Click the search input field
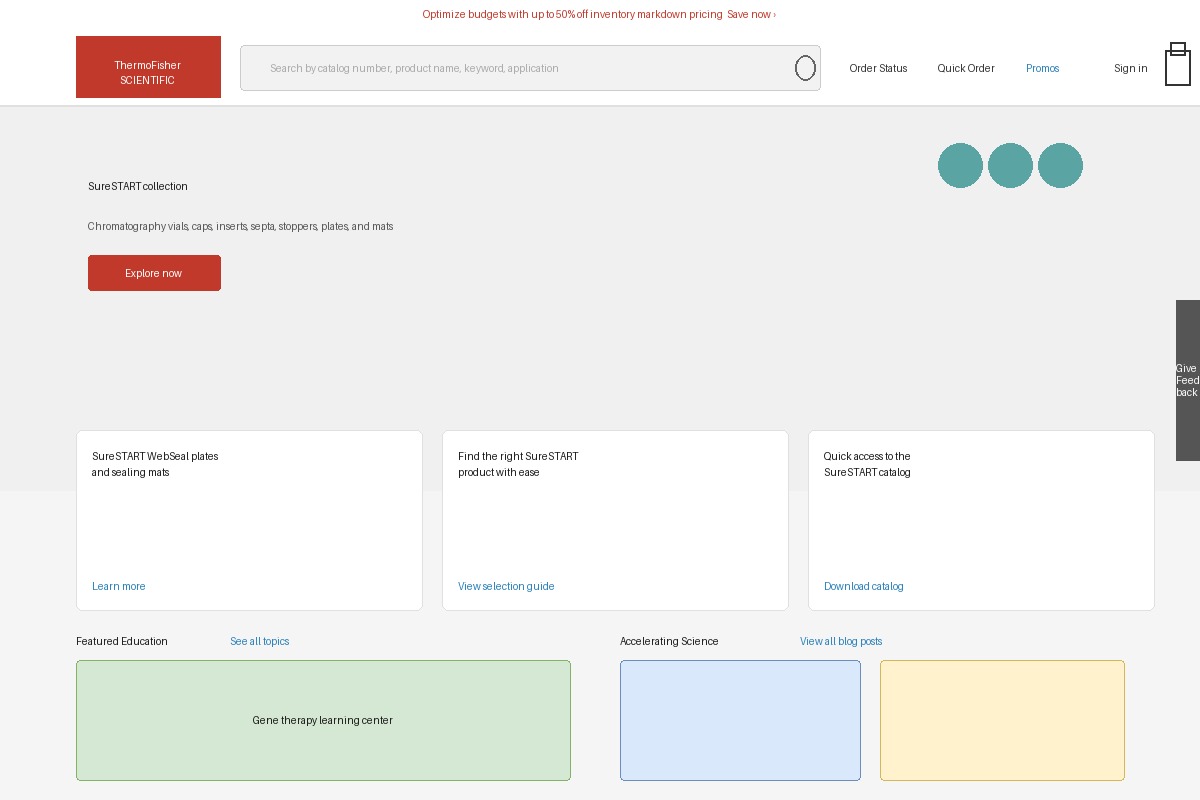This screenshot has width=1200, height=800. [530, 68]
